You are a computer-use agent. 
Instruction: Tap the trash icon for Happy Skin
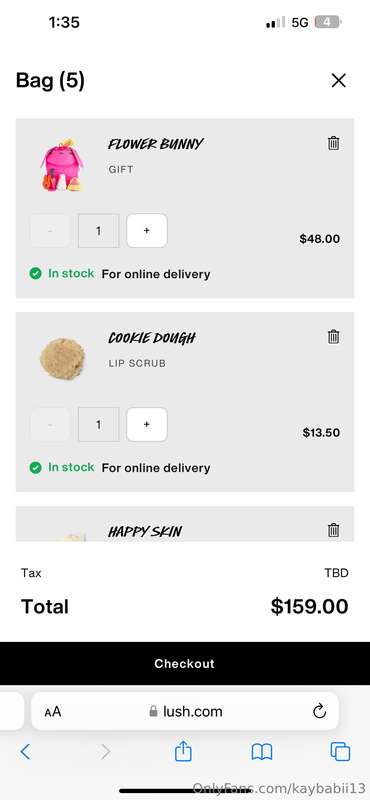pos(333,530)
